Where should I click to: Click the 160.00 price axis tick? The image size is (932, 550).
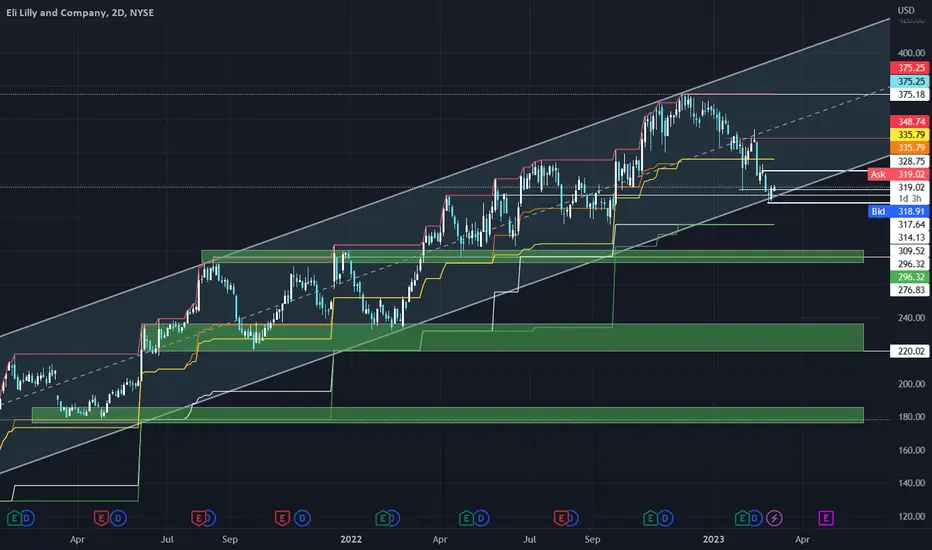point(911,450)
